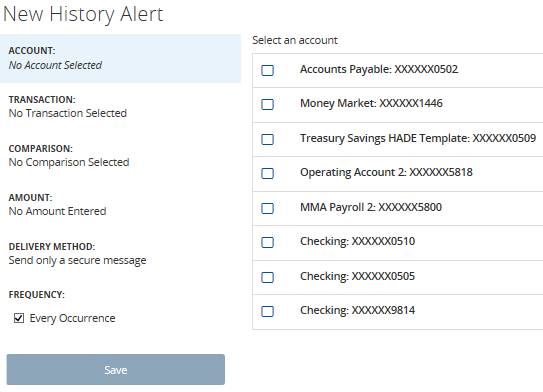Click 'Checking: XXXXXX9814' text
543x392 pixels.
click(x=357, y=310)
